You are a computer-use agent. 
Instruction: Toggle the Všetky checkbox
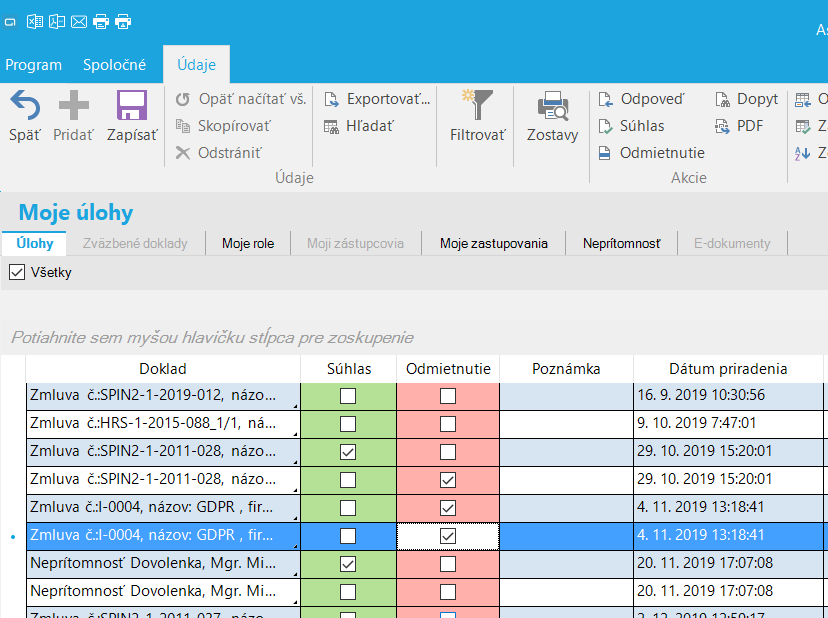(x=17, y=273)
